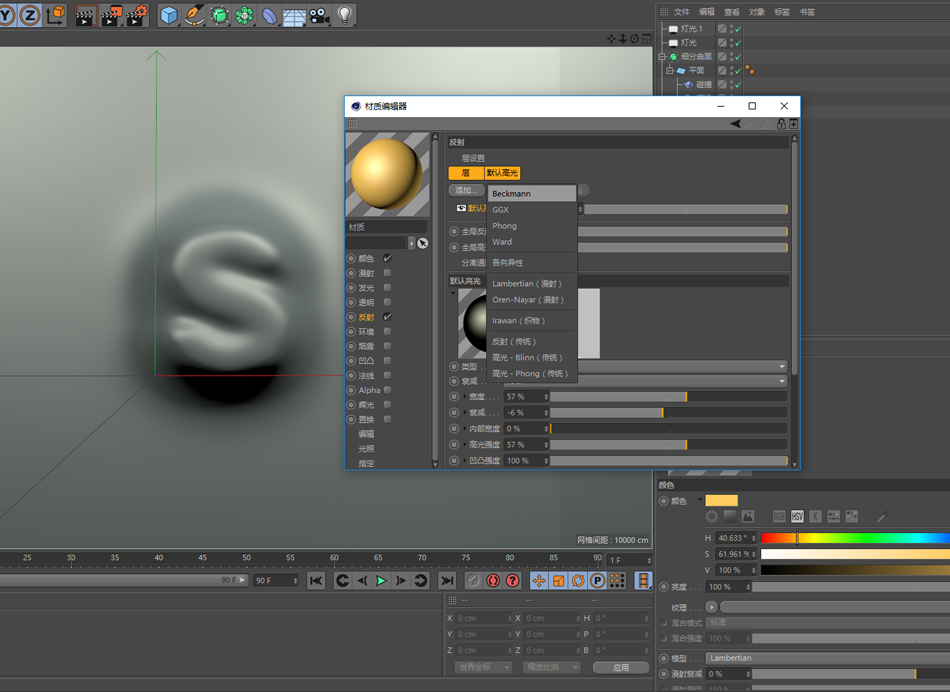Uncheck the 颜色 channel checkbox
The width and height of the screenshot is (950, 692).
(x=388, y=258)
